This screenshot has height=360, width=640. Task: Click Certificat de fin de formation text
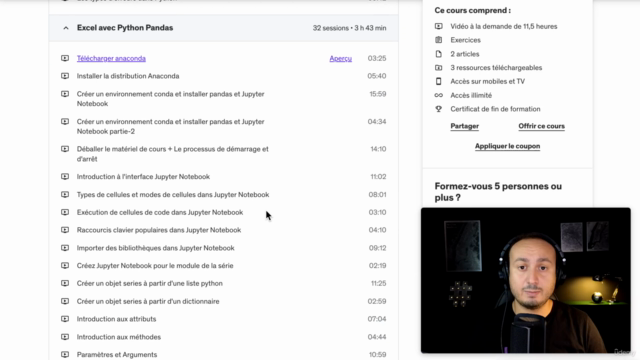tap(495, 109)
